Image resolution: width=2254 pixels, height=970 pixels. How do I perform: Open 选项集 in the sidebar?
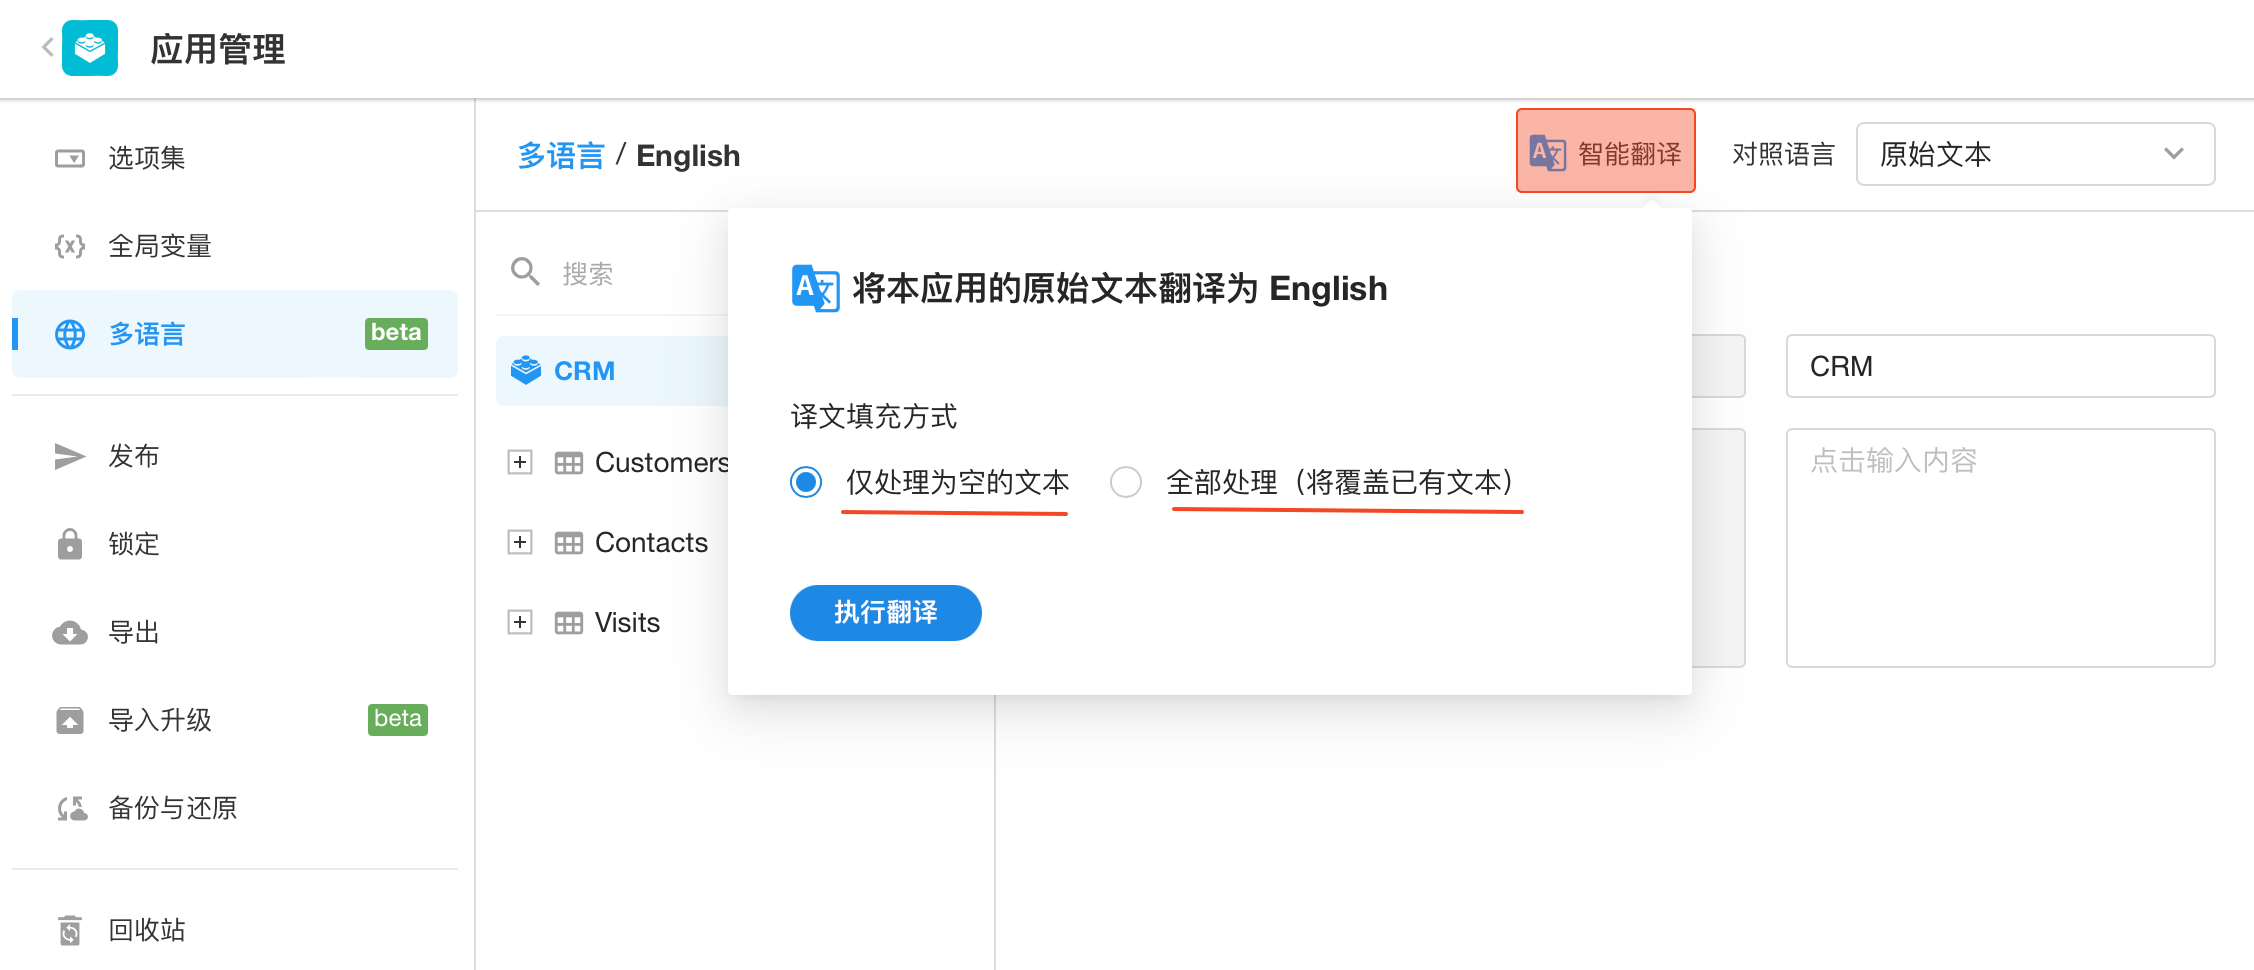point(146,158)
